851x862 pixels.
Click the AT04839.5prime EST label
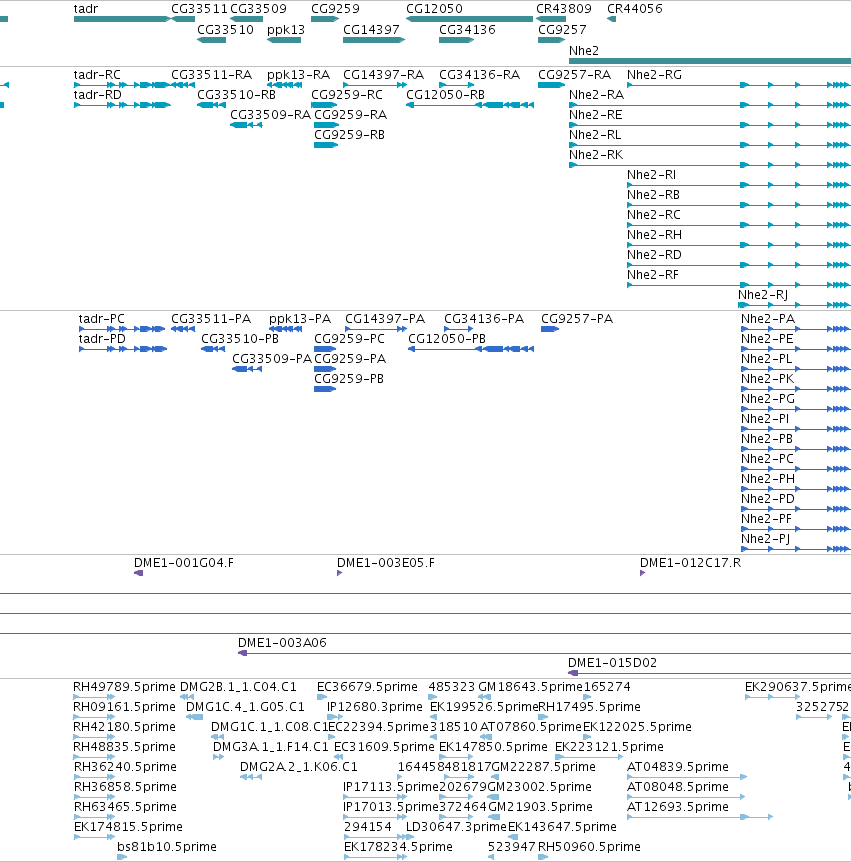[x=678, y=766]
